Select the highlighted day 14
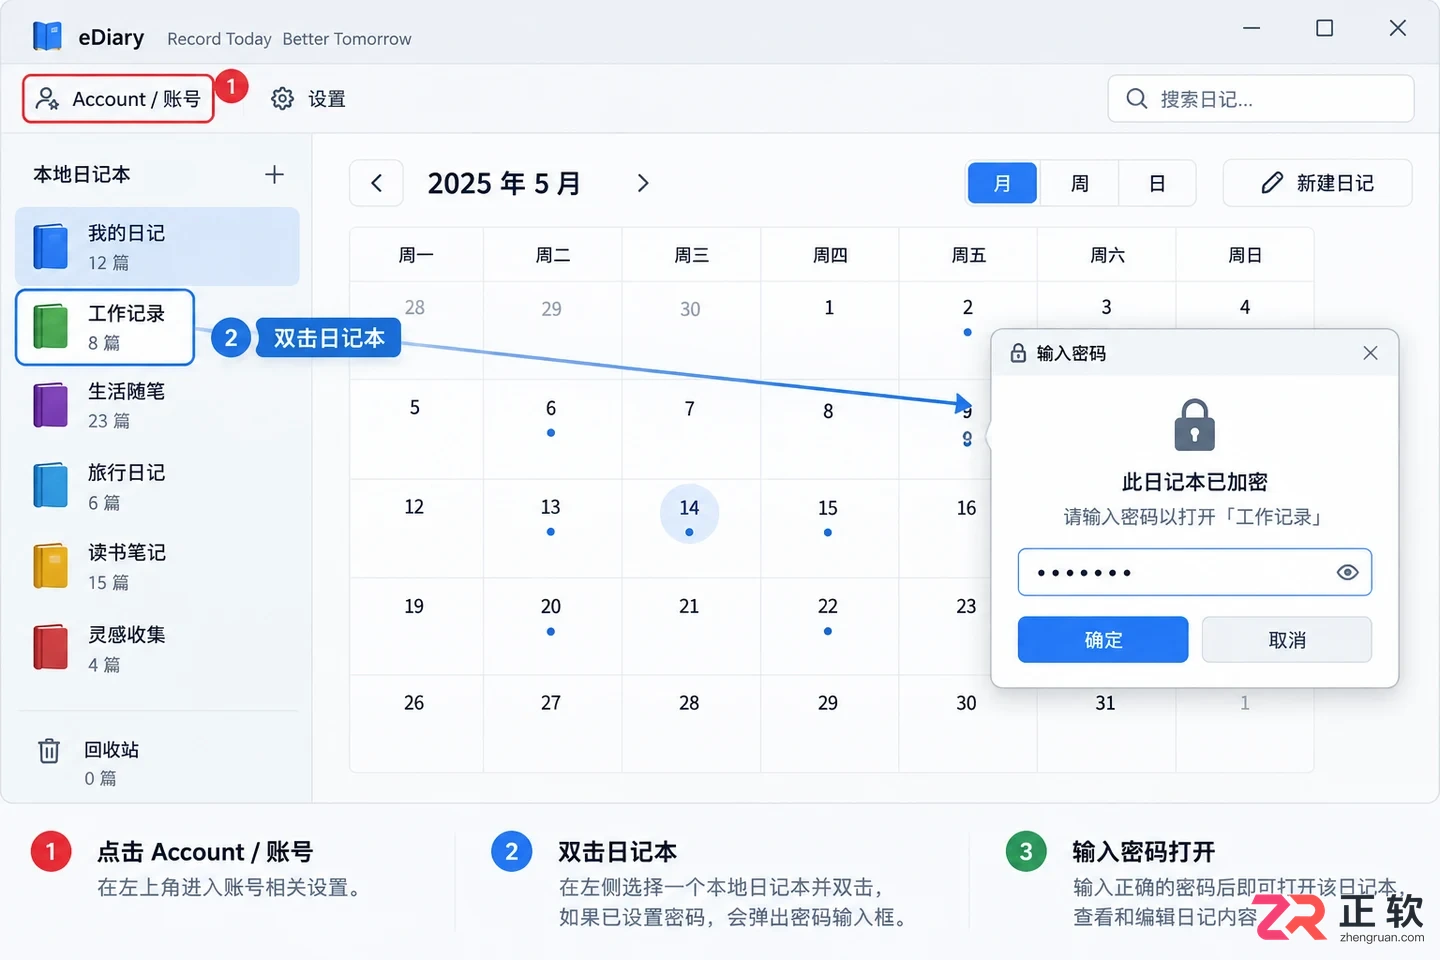 [689, 513]
